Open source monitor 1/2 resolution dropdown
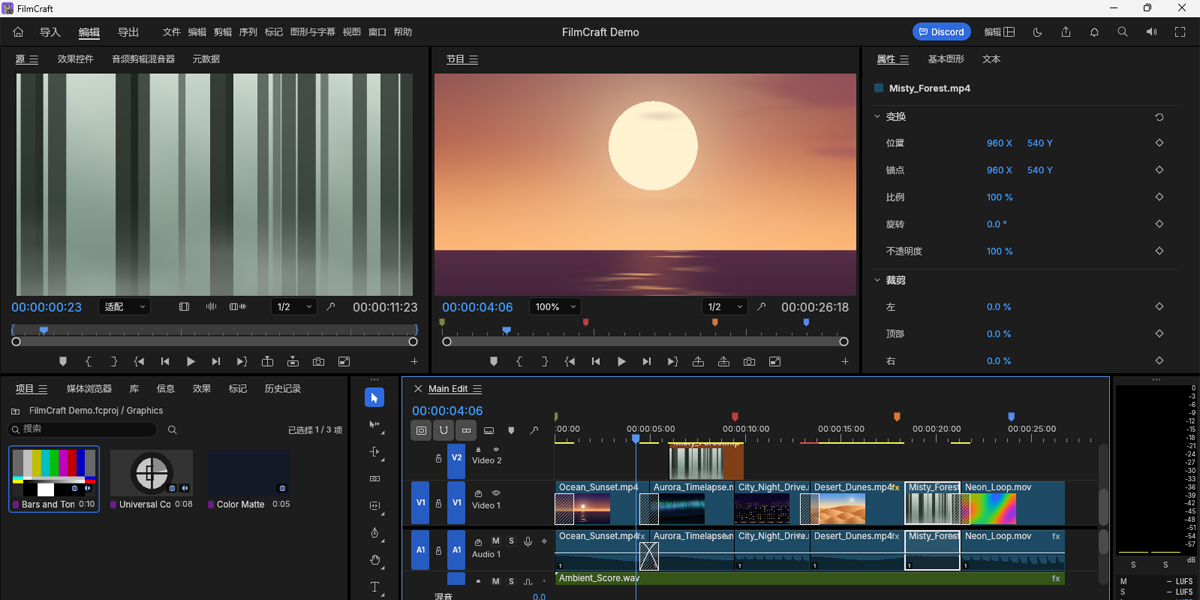 tap(294, 307)
